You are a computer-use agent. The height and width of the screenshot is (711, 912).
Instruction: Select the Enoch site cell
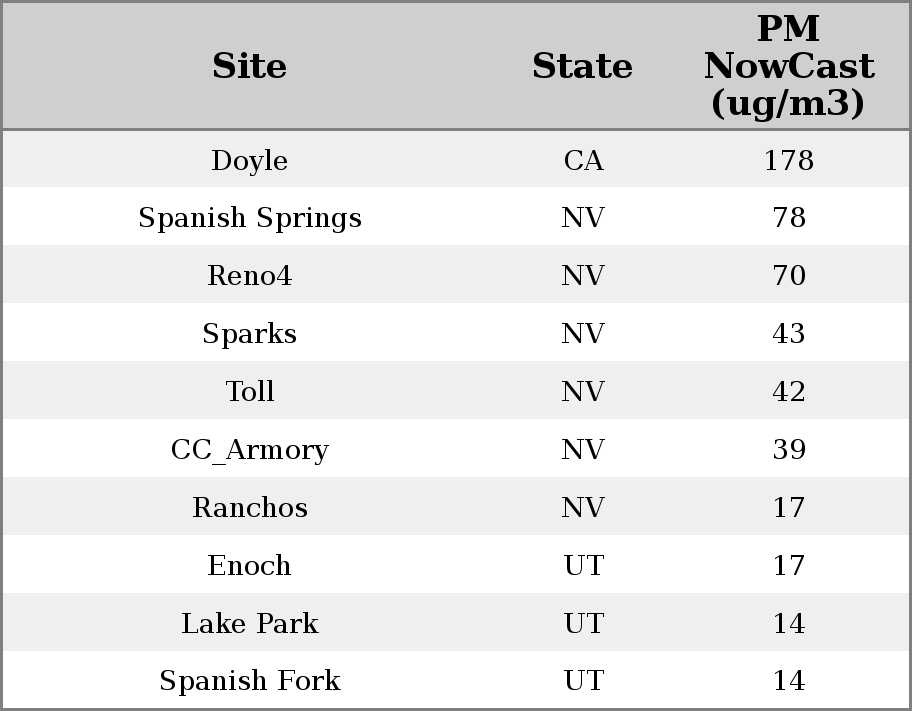pyautogui.click(x=250, y=566)
